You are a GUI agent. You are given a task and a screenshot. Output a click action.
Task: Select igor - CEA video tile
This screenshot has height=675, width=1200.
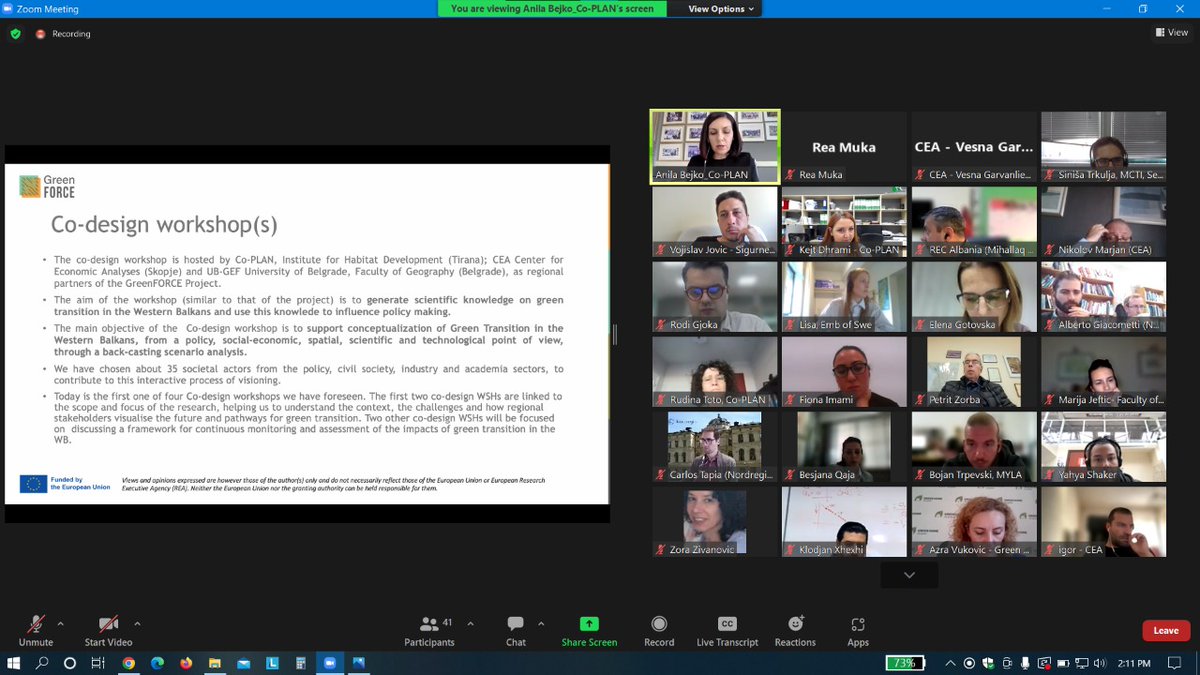(x=1103, y=522)
